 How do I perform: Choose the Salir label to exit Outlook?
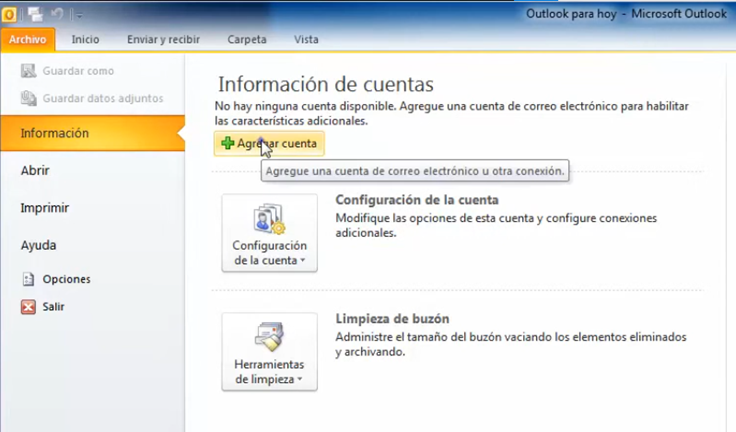click(x=54, y=307)
